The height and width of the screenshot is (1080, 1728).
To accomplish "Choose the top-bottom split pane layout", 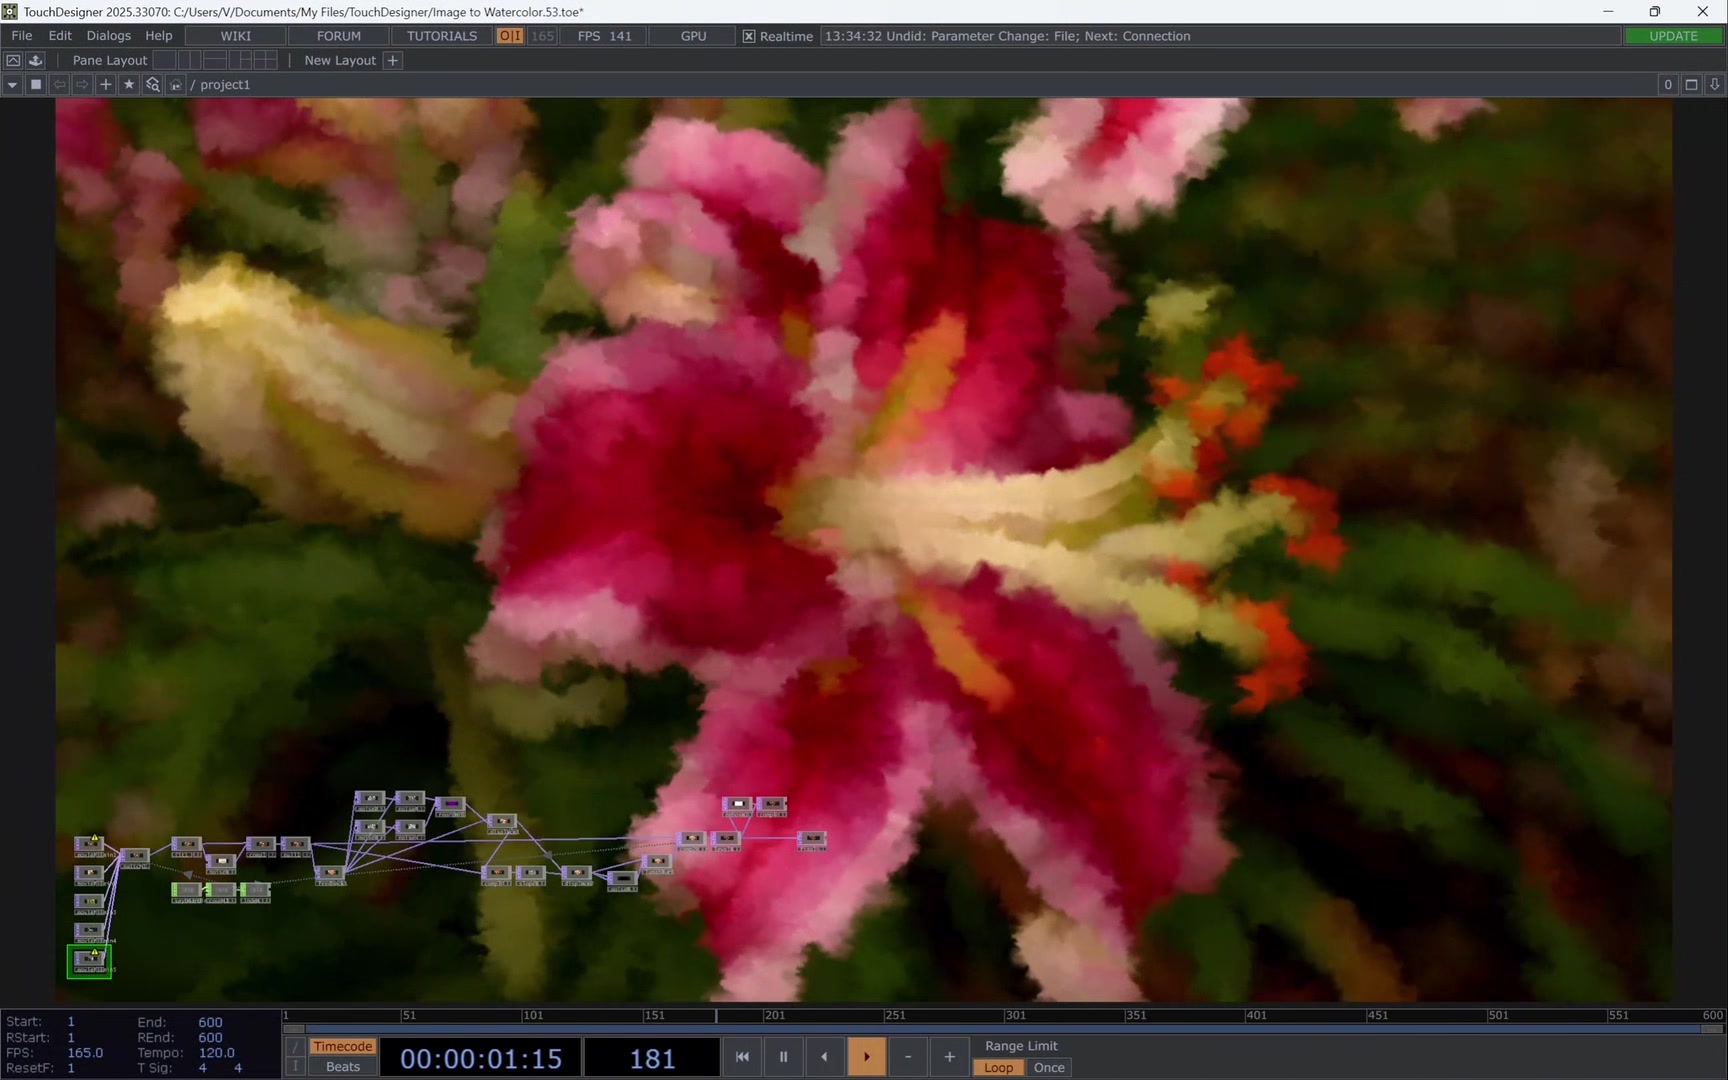I will click(215, 60).
